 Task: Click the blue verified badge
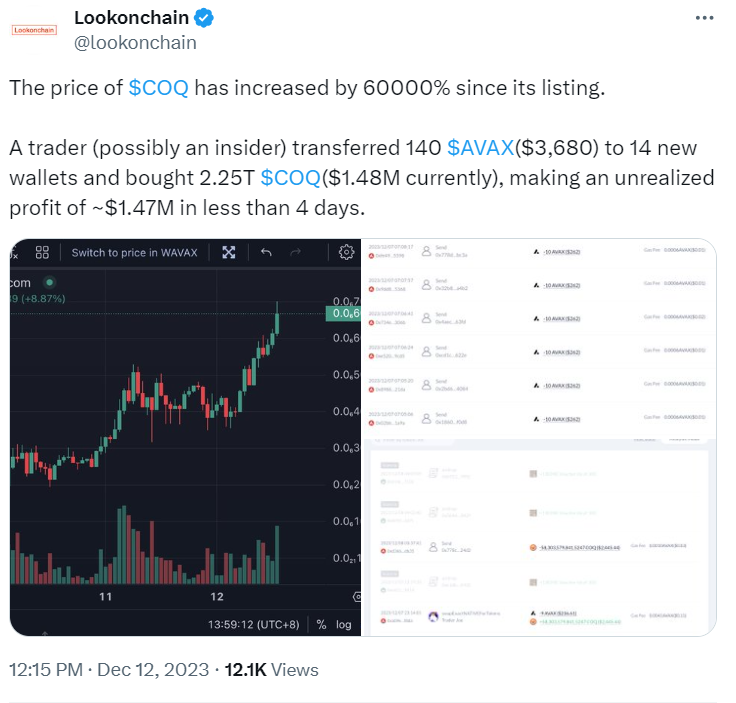[204, 18]
